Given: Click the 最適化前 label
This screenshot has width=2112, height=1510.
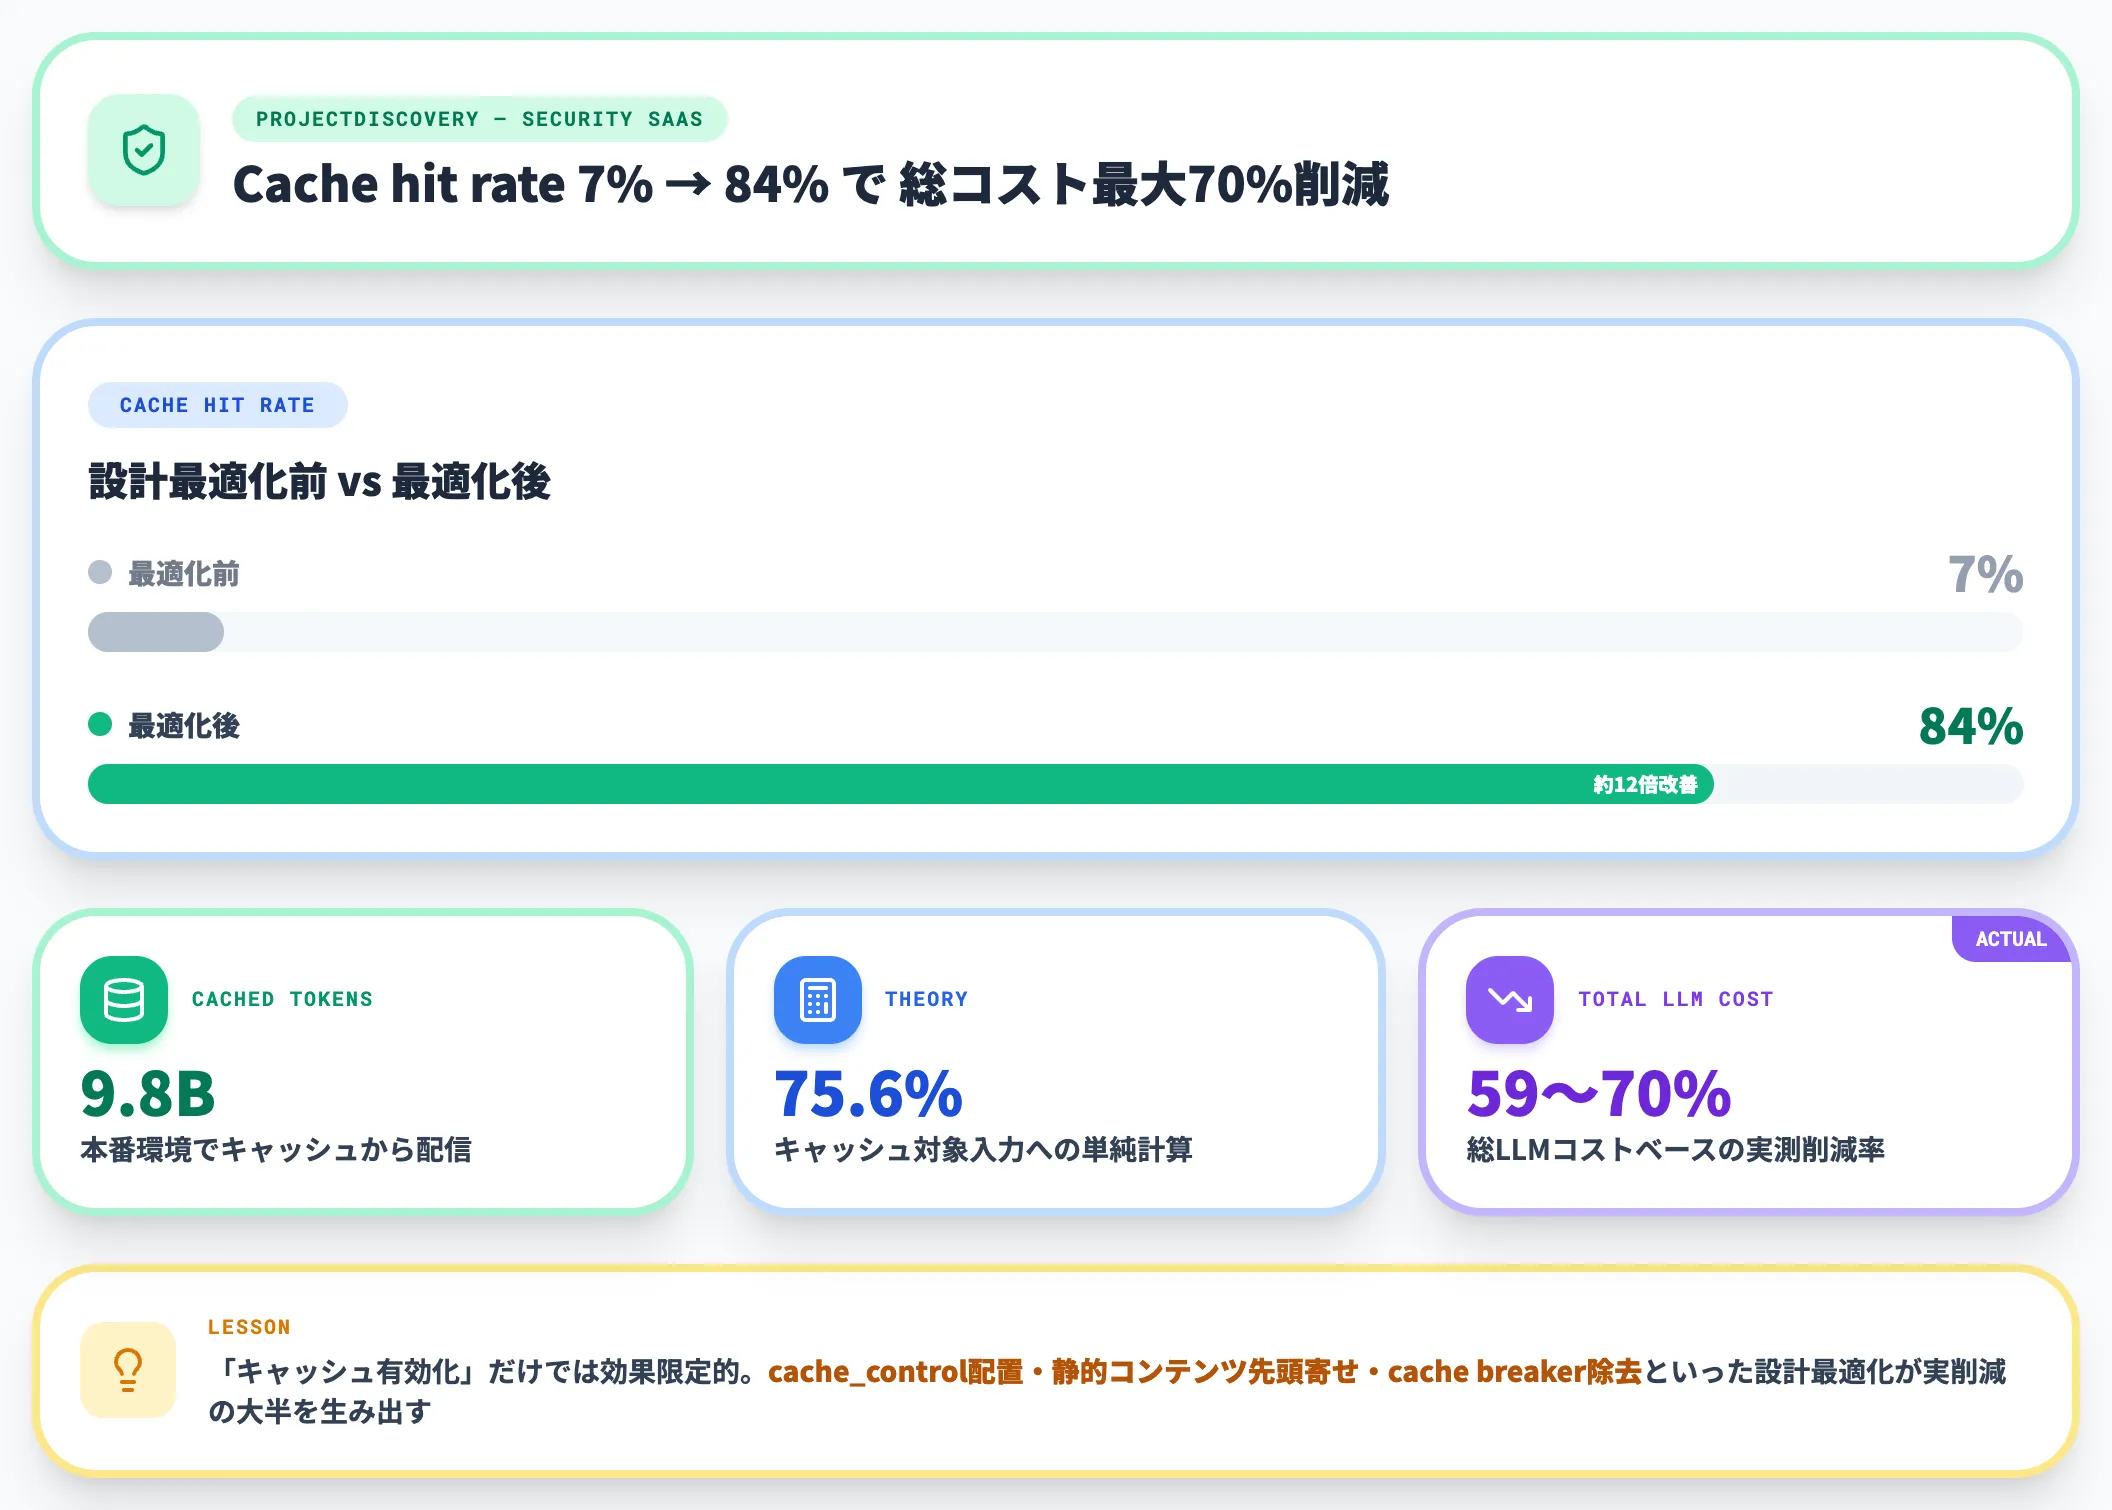Looking at the screenshot, I should (184, 574).
